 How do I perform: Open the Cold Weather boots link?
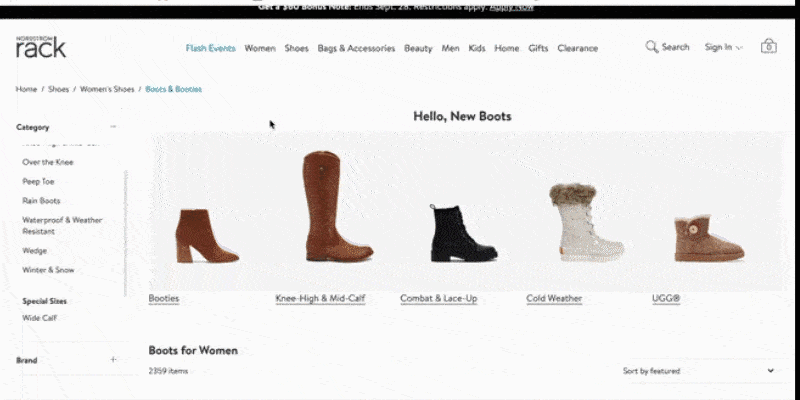(x=554, y=299)
